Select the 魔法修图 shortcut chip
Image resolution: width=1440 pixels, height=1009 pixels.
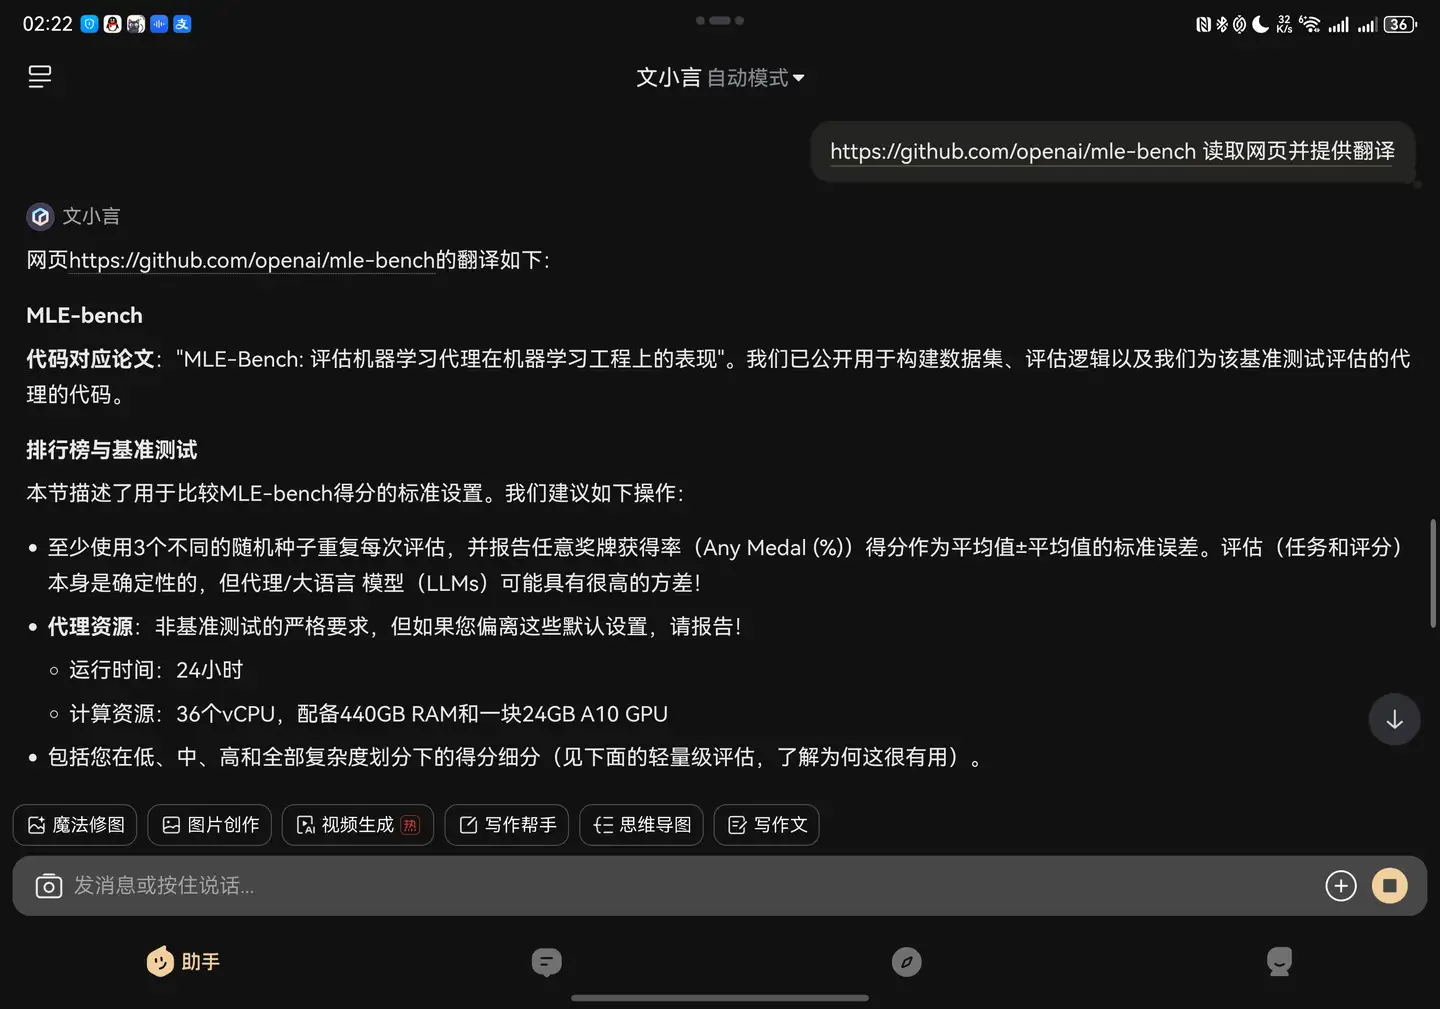[77, 825]
